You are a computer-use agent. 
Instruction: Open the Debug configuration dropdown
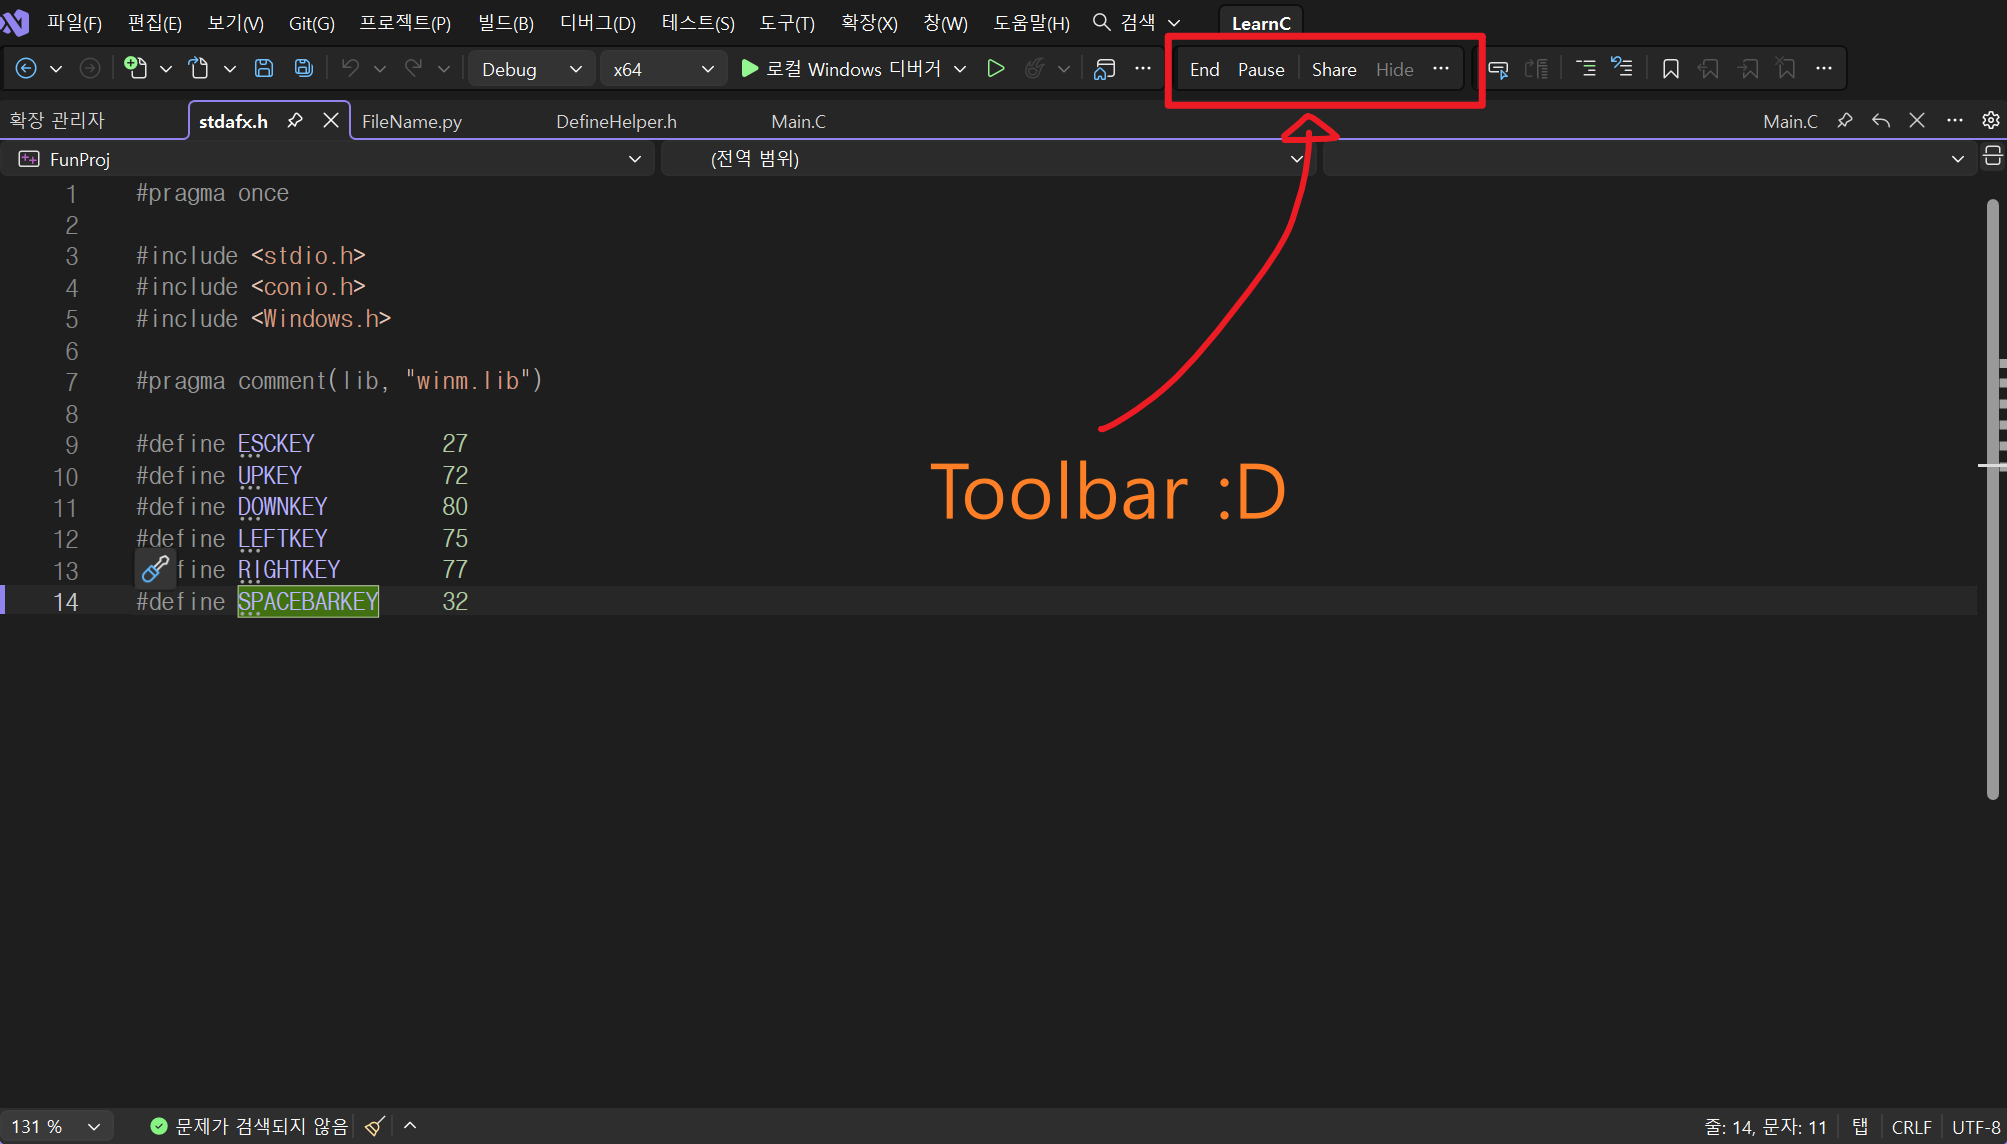point(531,69)
